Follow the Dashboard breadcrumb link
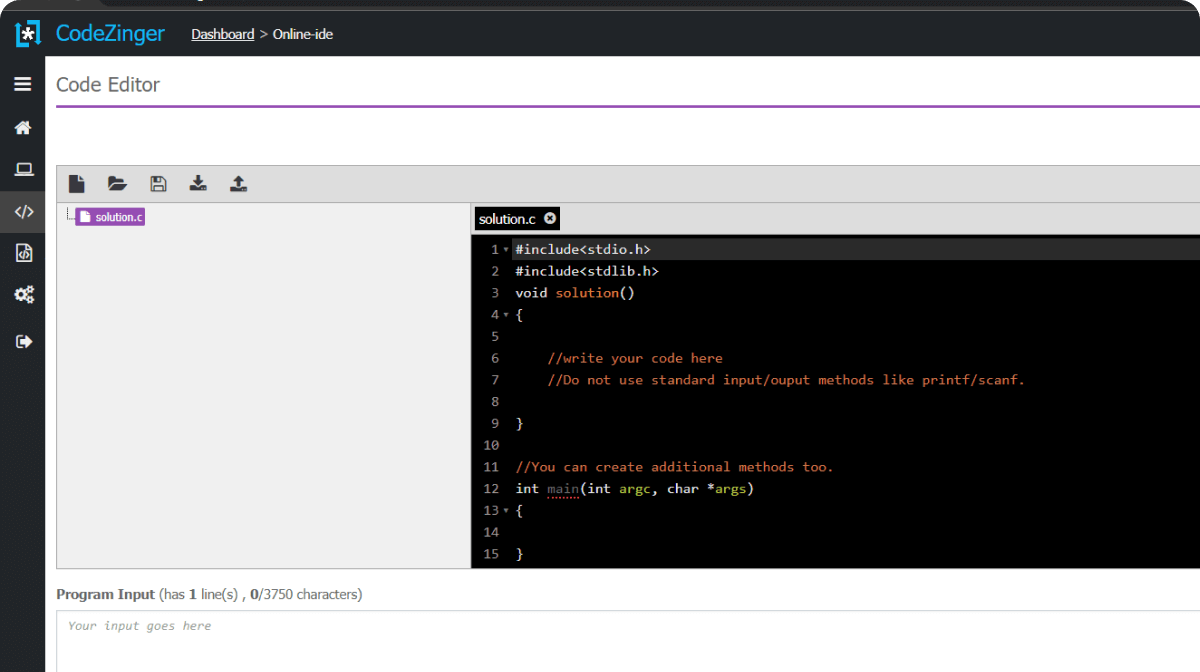The height and width of the screenshot is (672, 1200). coord(223,34)
